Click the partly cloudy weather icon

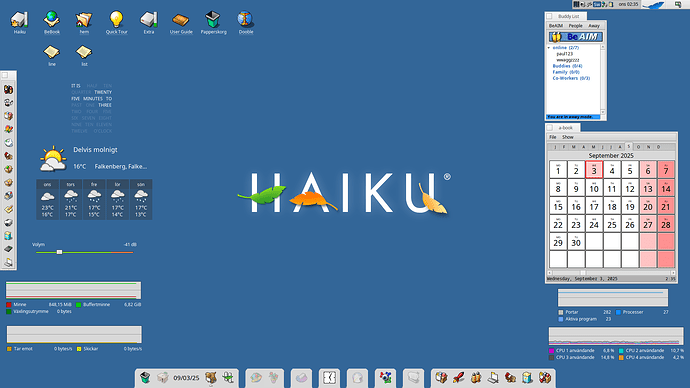coord(53,158)
